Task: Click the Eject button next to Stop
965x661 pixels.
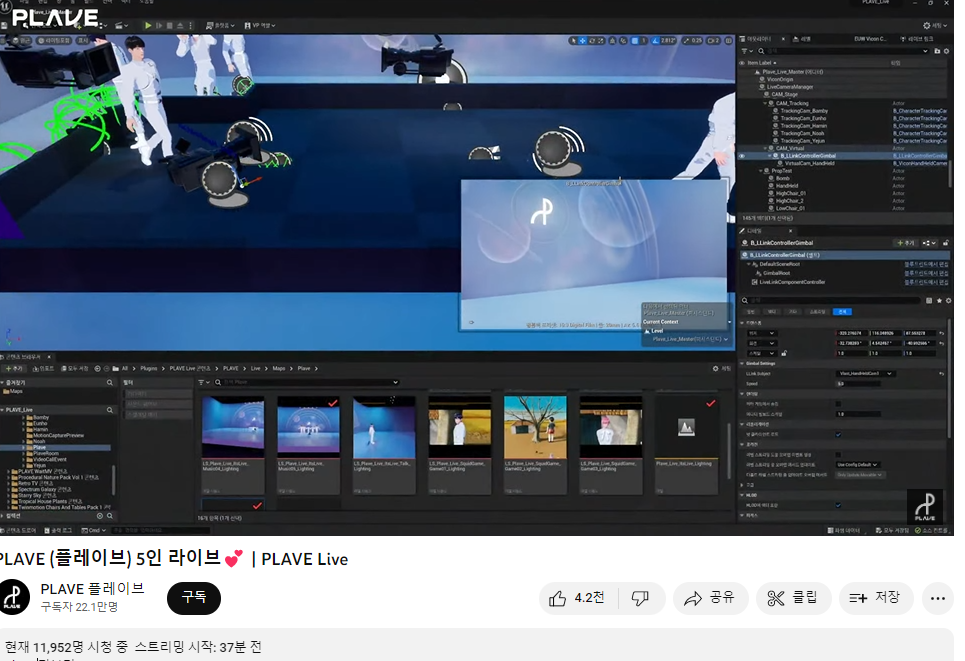Action: tap(180, 25)
